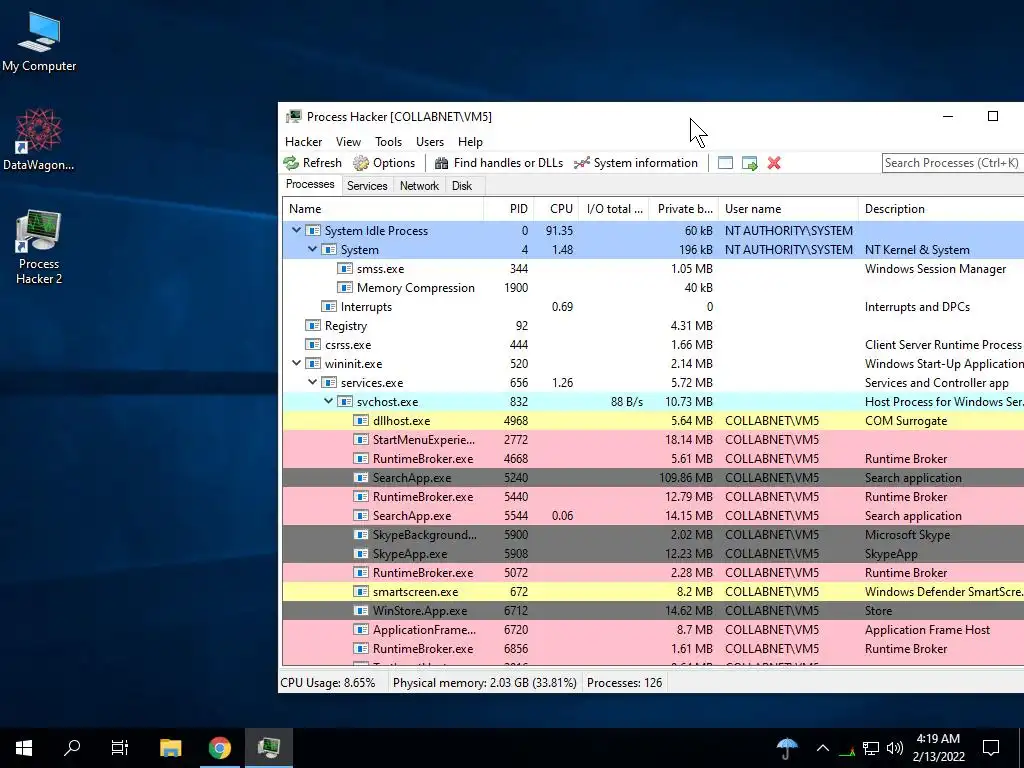Select RuntimeBroker.exe with PID 4668
This screenshot has width=1024, height=768.
pos(653,458)
